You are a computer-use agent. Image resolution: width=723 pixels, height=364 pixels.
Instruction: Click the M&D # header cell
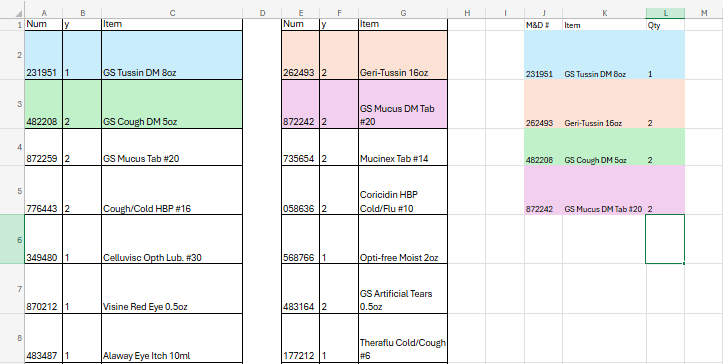(543, 25)
